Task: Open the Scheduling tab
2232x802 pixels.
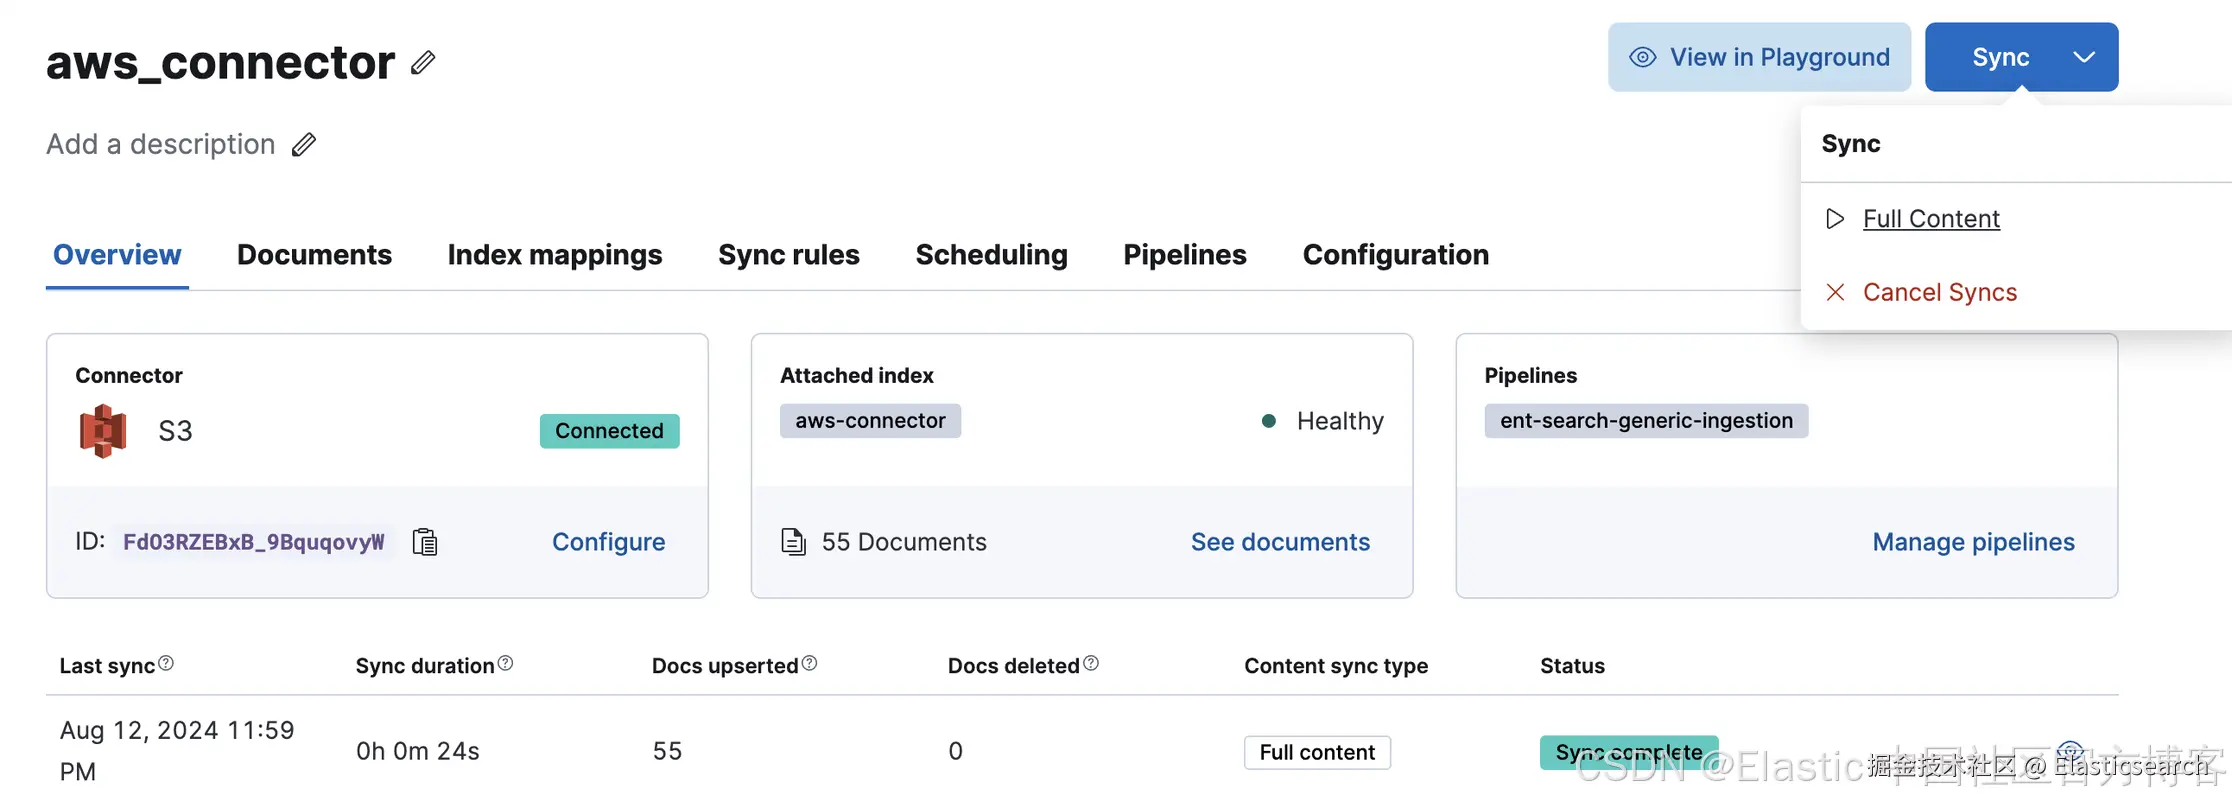Action: pyautogui.click(x=991, y=255)
